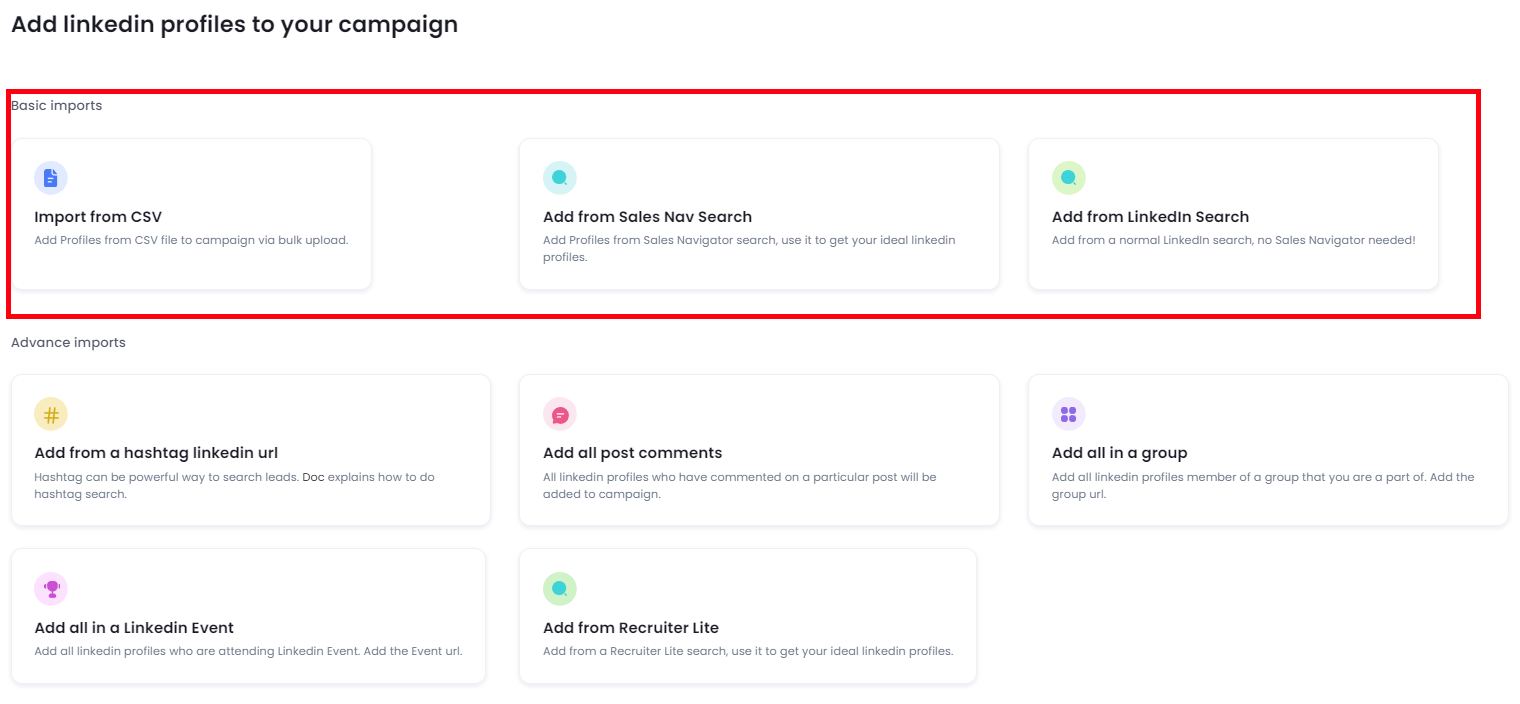
Task: Click the Advance imports section label
Action: click(x=67, y=342)
